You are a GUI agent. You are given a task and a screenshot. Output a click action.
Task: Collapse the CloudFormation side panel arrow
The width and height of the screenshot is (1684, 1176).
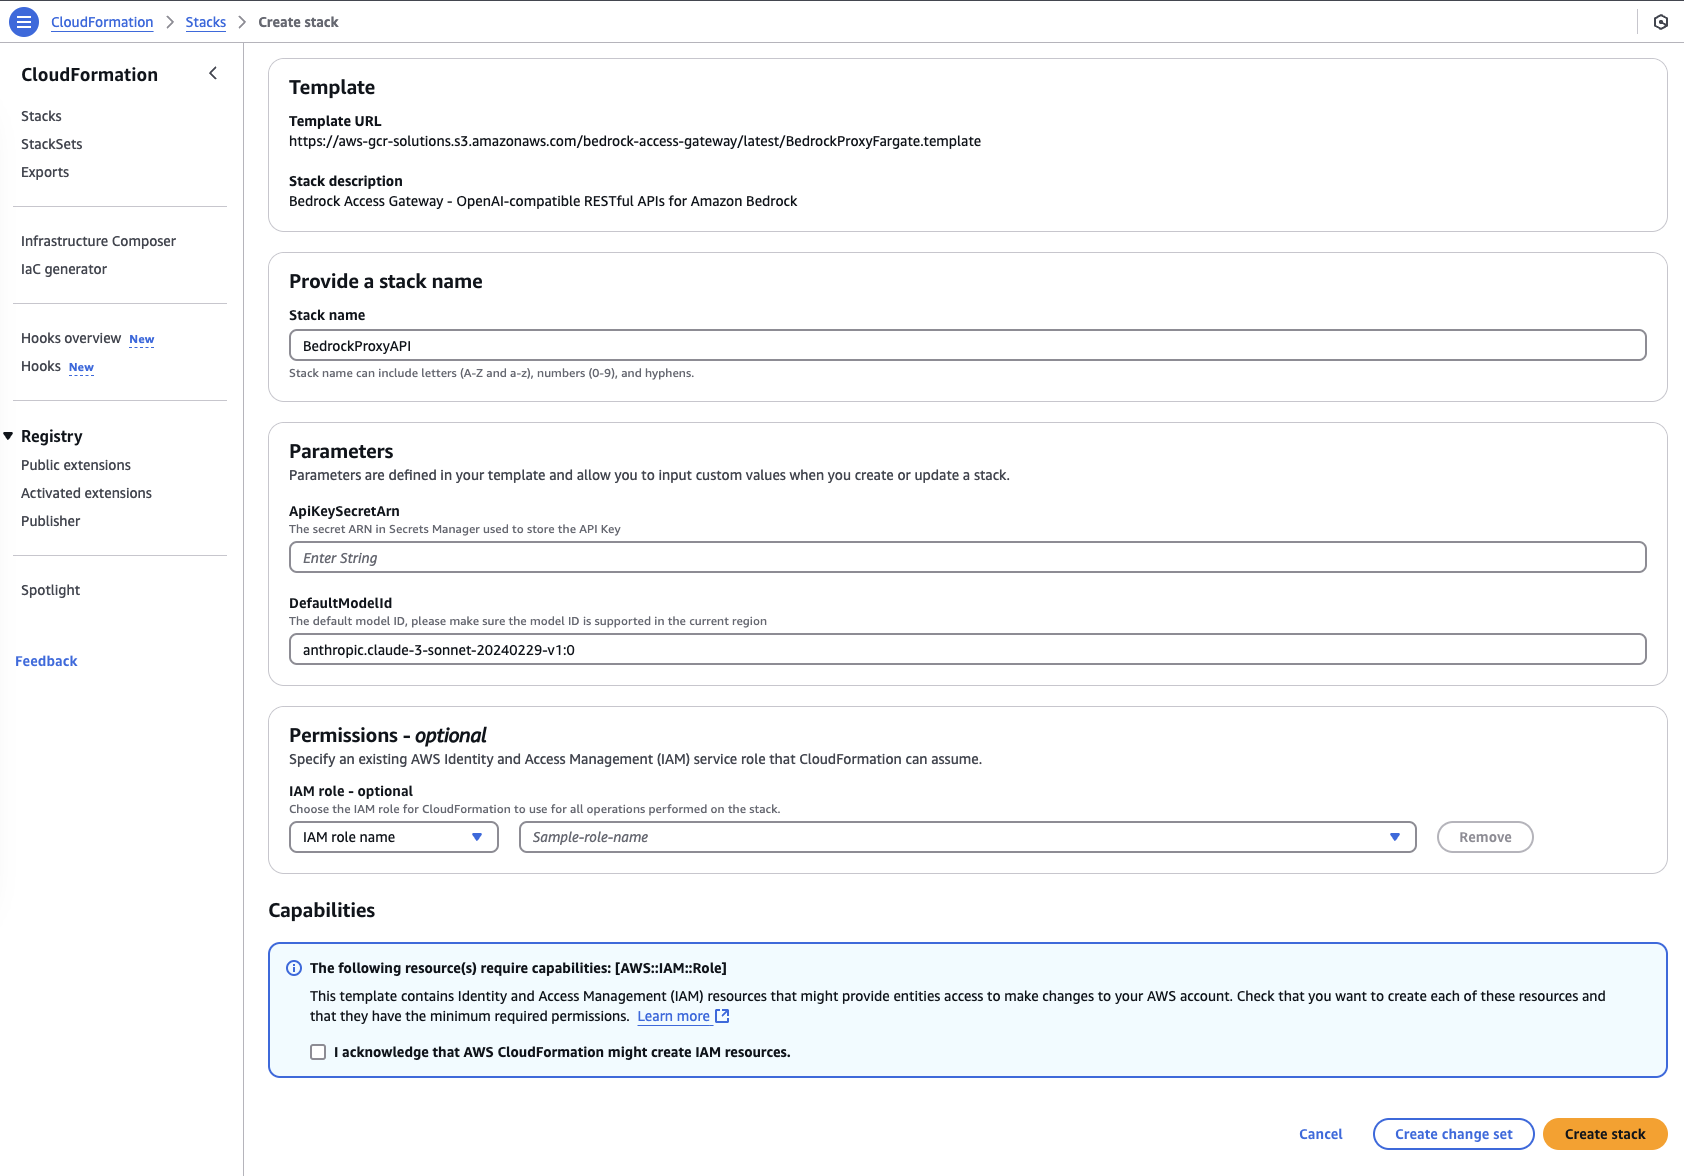tap(213, 73)
